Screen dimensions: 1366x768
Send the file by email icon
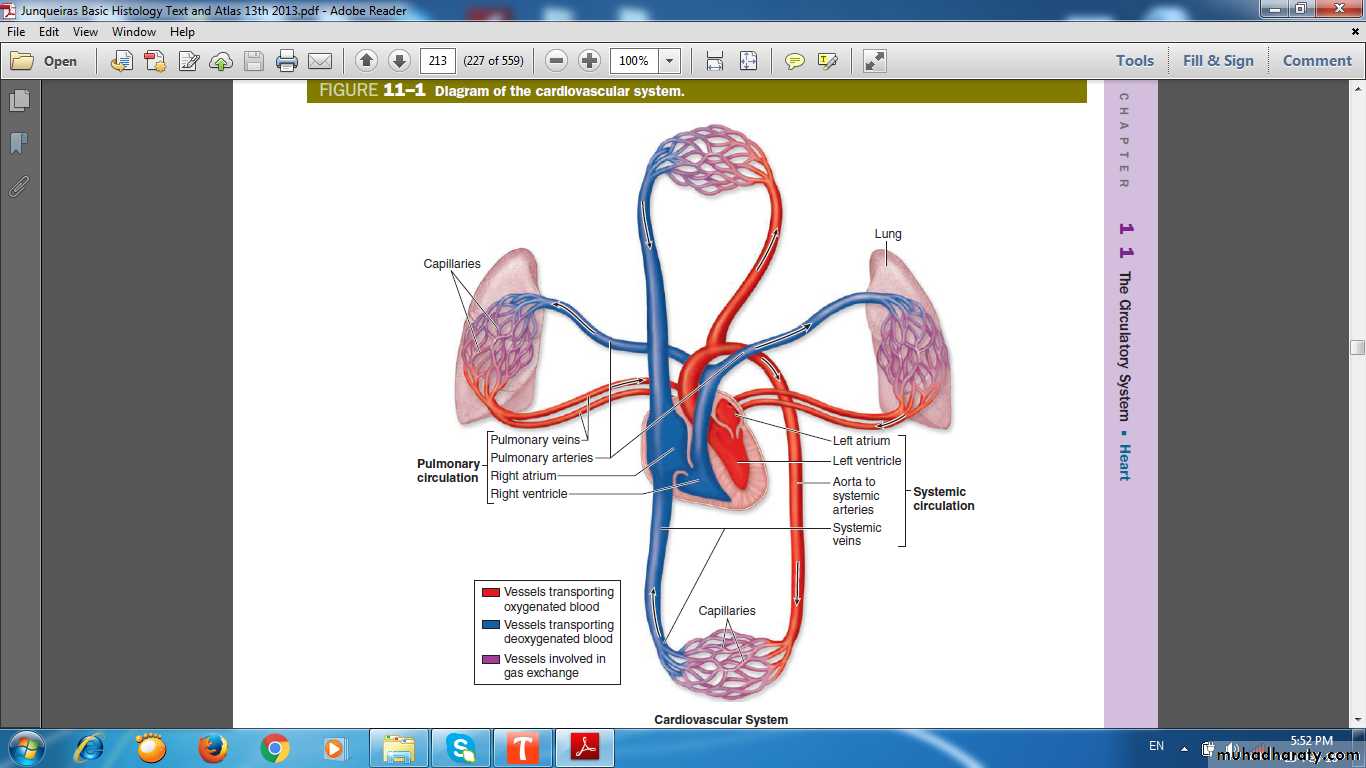click(320, 61)
